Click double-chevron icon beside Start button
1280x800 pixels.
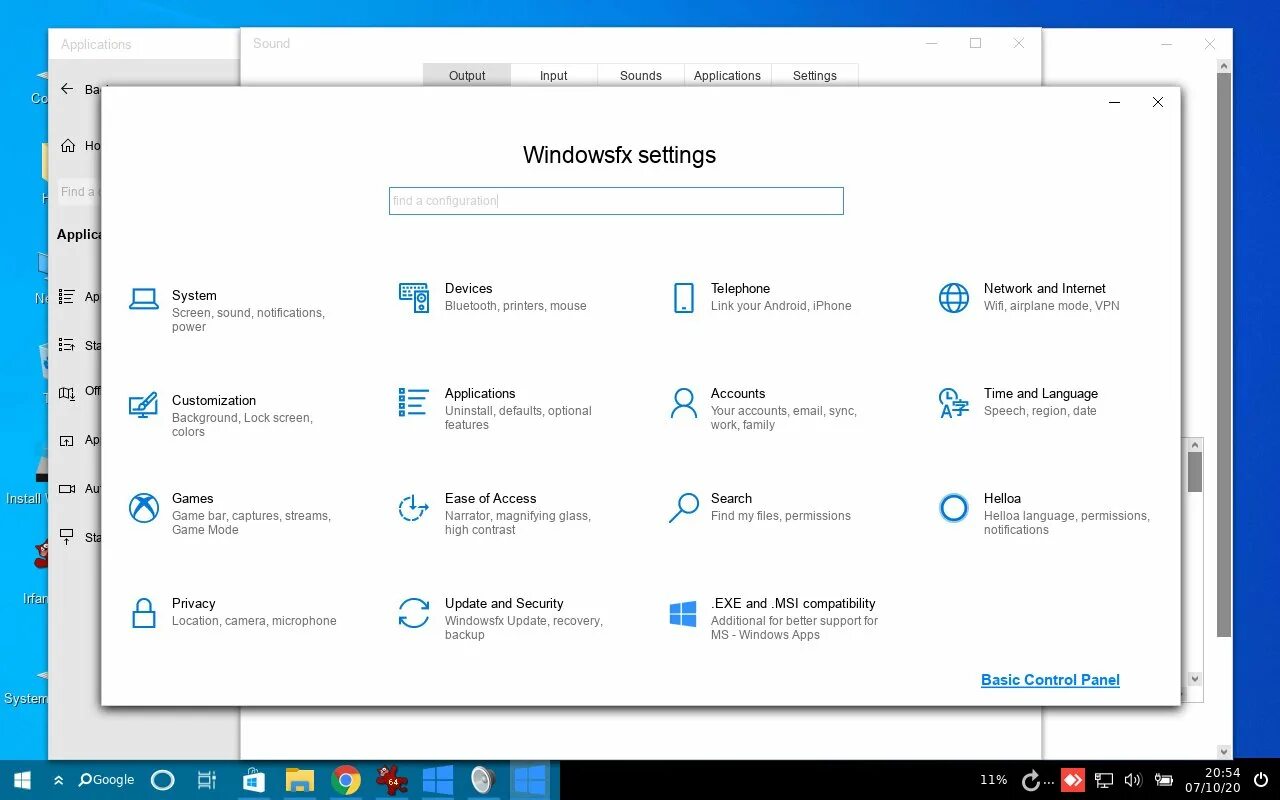(58, 780)
